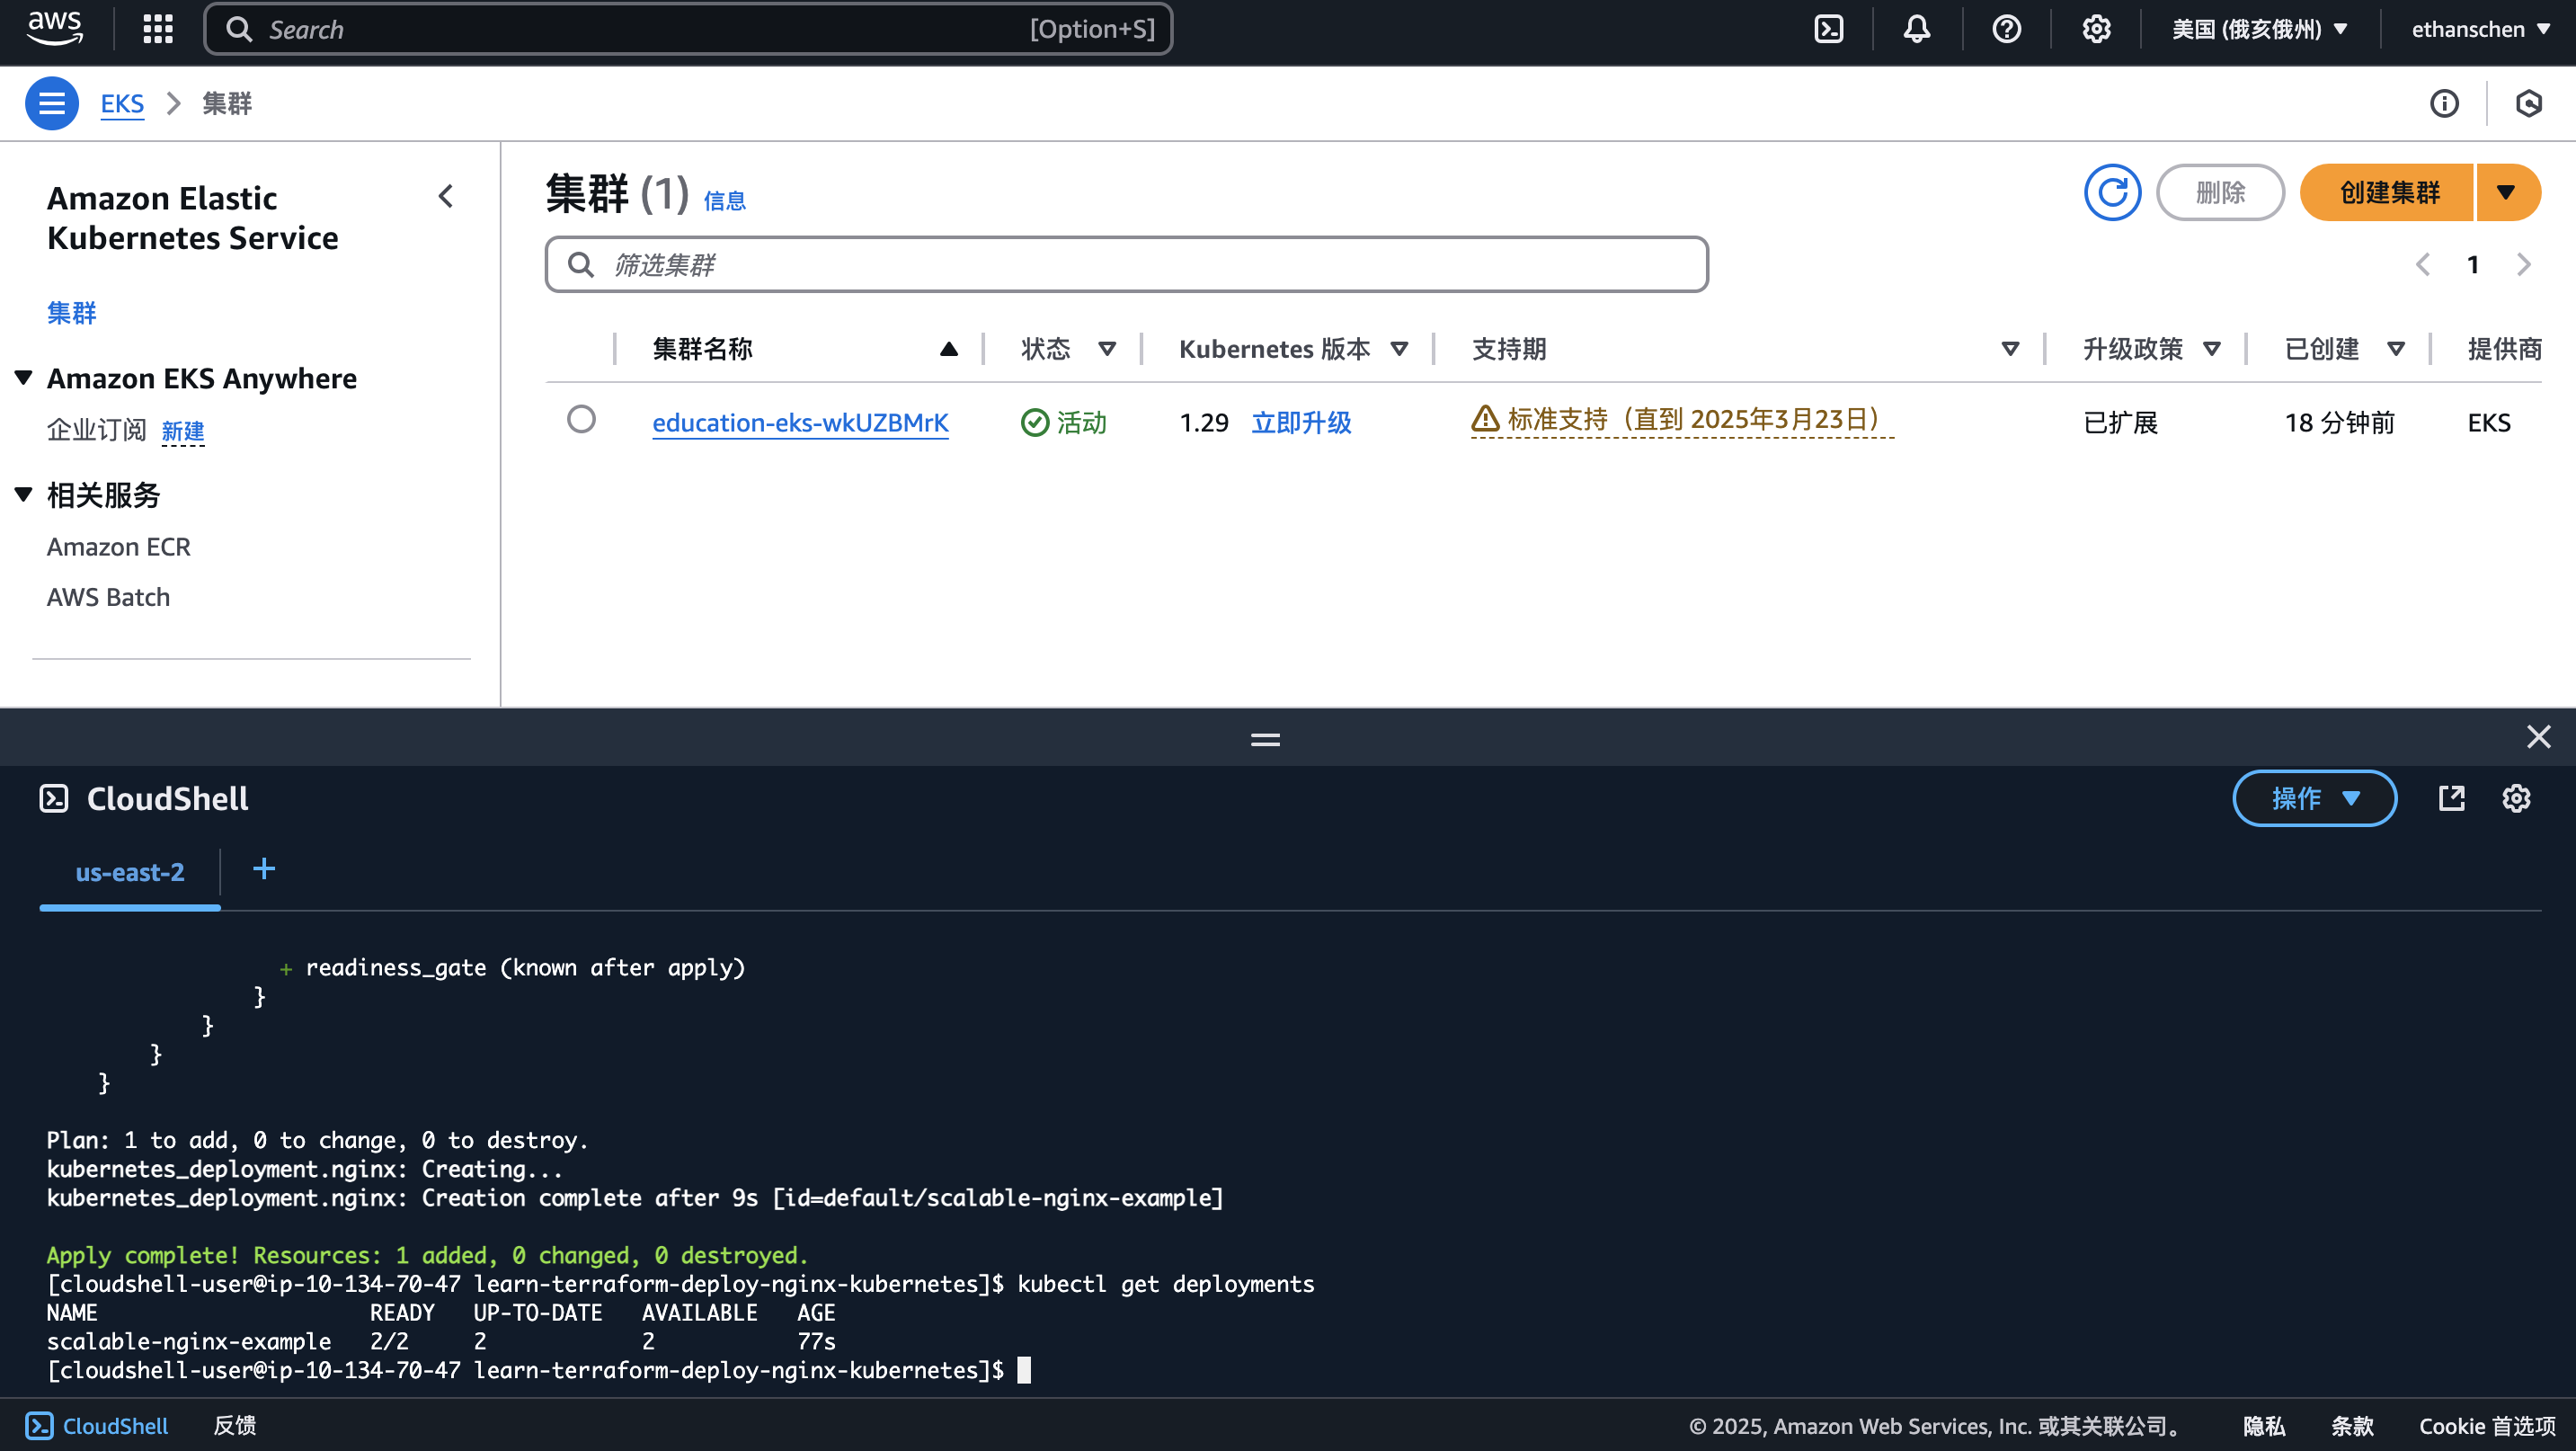The width and height of the screenshot is (2576, 1451).
Task: Open the notifications bell
Action: click(1916, 29)
